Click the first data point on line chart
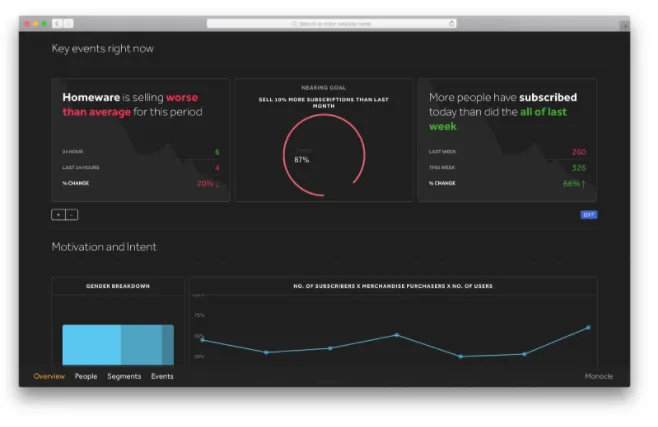This screenshot has width=658, height=427. (203, 340)
